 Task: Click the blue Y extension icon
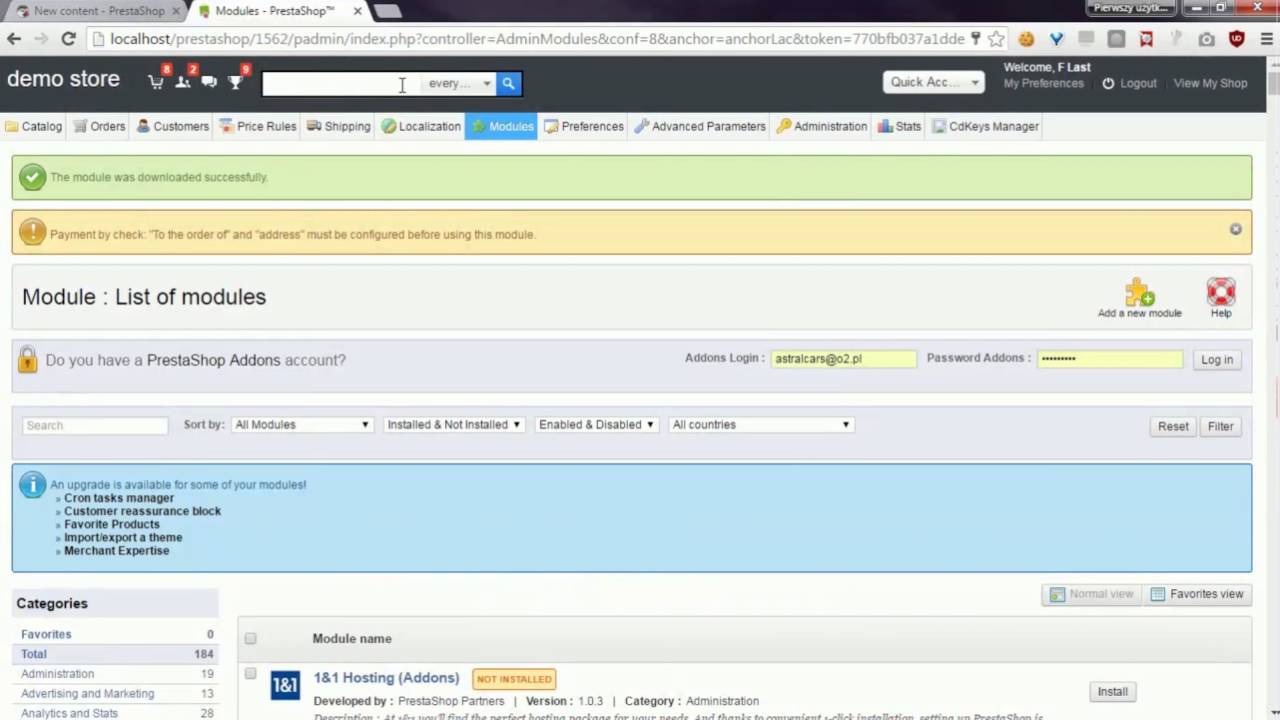1056,39
